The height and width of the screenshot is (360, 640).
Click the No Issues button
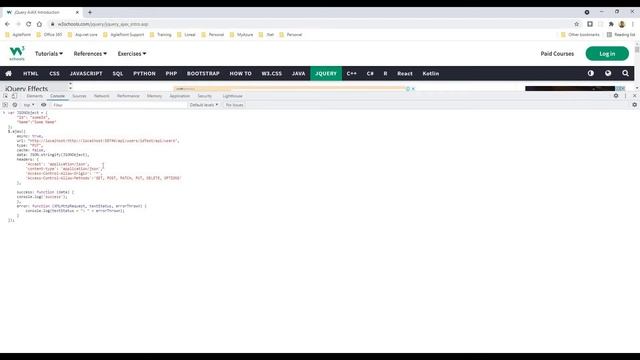tap(234, 105)
